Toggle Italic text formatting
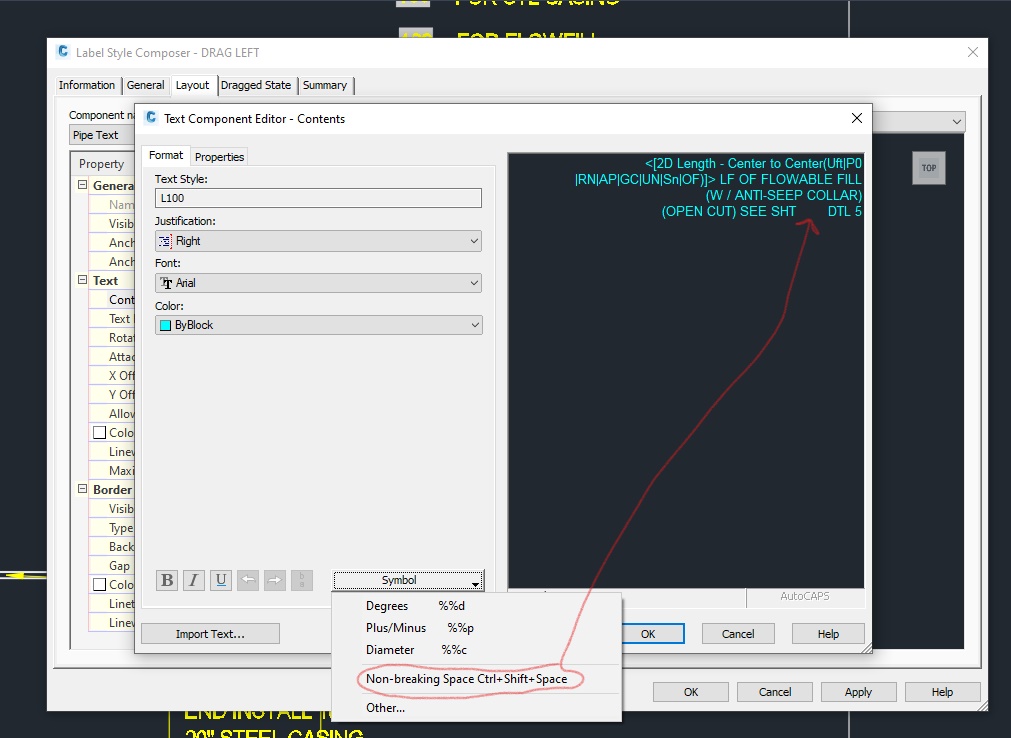 tap(193, 580)
